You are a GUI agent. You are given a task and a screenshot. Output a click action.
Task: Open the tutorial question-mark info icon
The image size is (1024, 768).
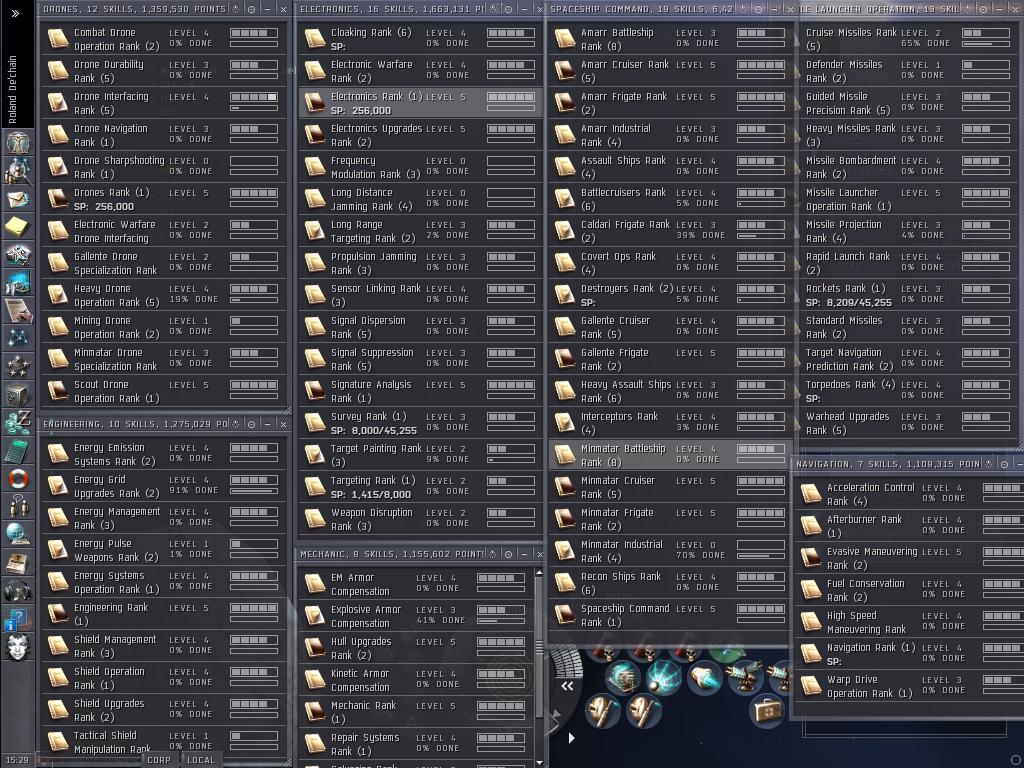click(x=18, y=619)
